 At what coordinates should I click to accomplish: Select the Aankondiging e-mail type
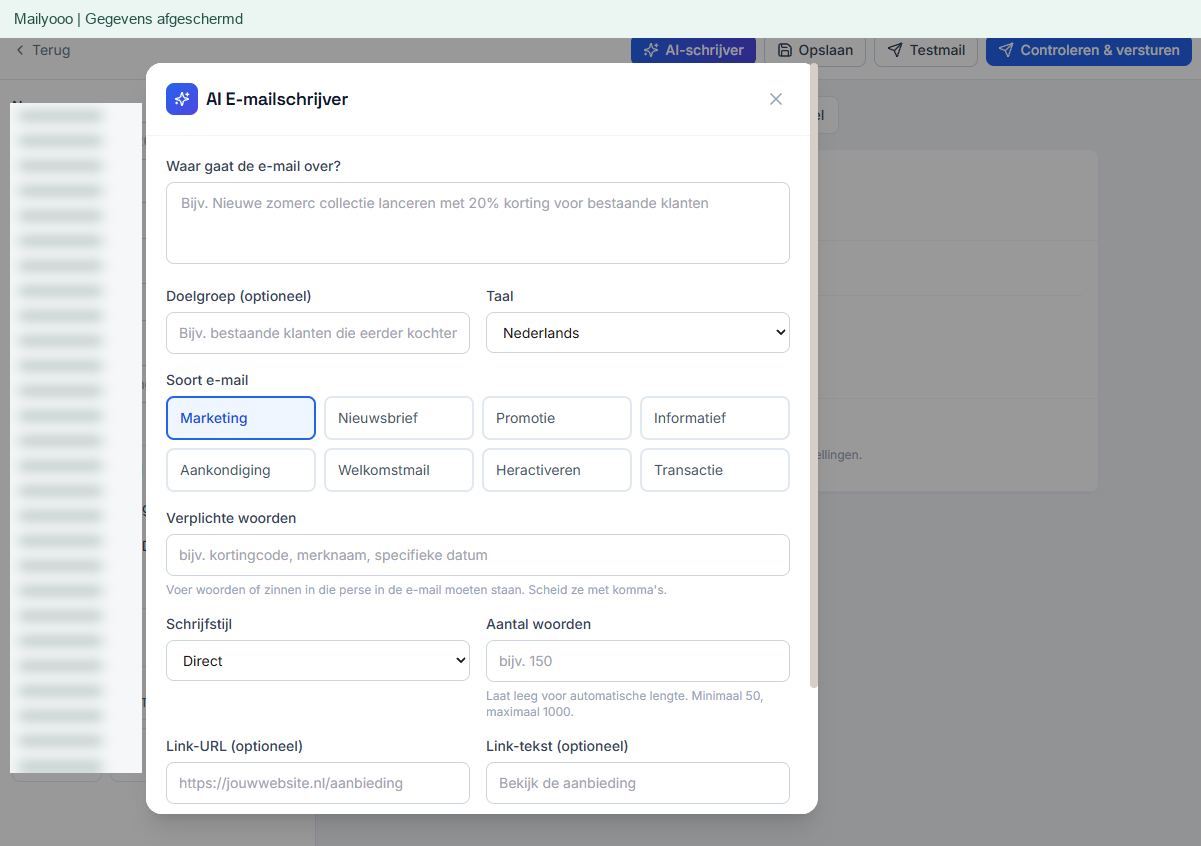point(241,470)
